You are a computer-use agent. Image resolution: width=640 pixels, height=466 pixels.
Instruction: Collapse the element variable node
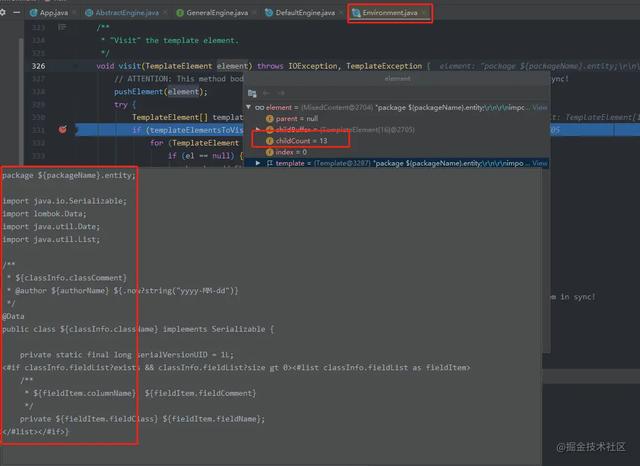pyautogui.click(x=248, y=107)
